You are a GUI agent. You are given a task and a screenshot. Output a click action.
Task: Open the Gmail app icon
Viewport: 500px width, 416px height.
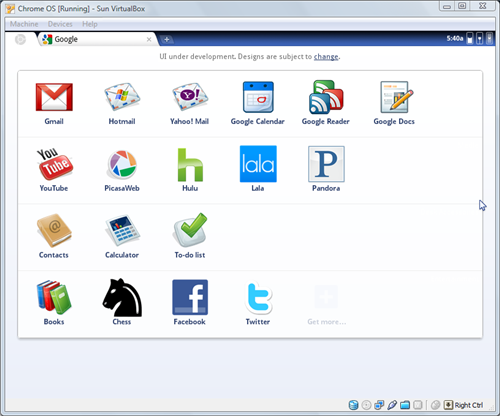[x=54, y=97]
